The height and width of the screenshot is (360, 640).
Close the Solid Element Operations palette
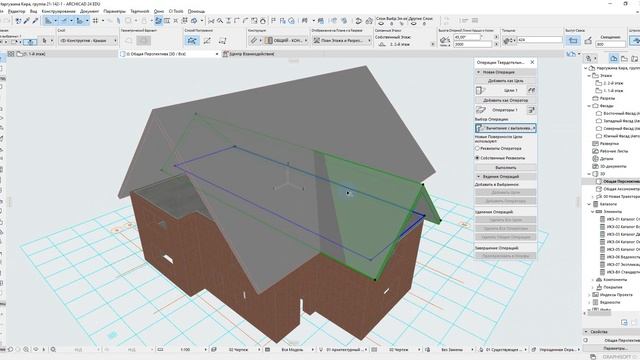click(532, 62)
